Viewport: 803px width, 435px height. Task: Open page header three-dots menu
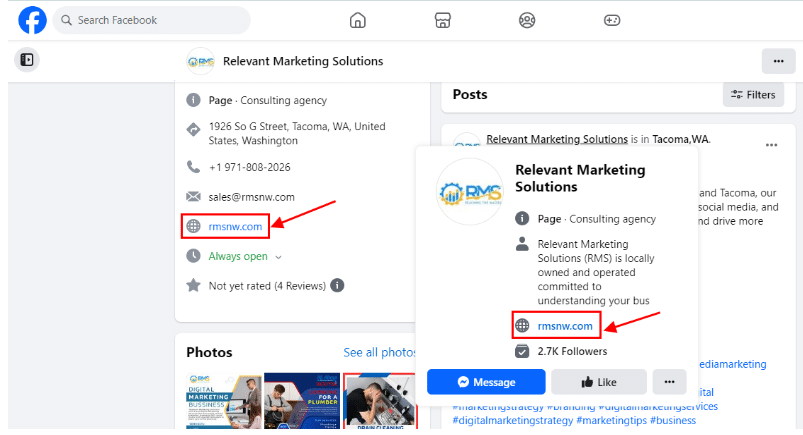[x=778, y=61]
